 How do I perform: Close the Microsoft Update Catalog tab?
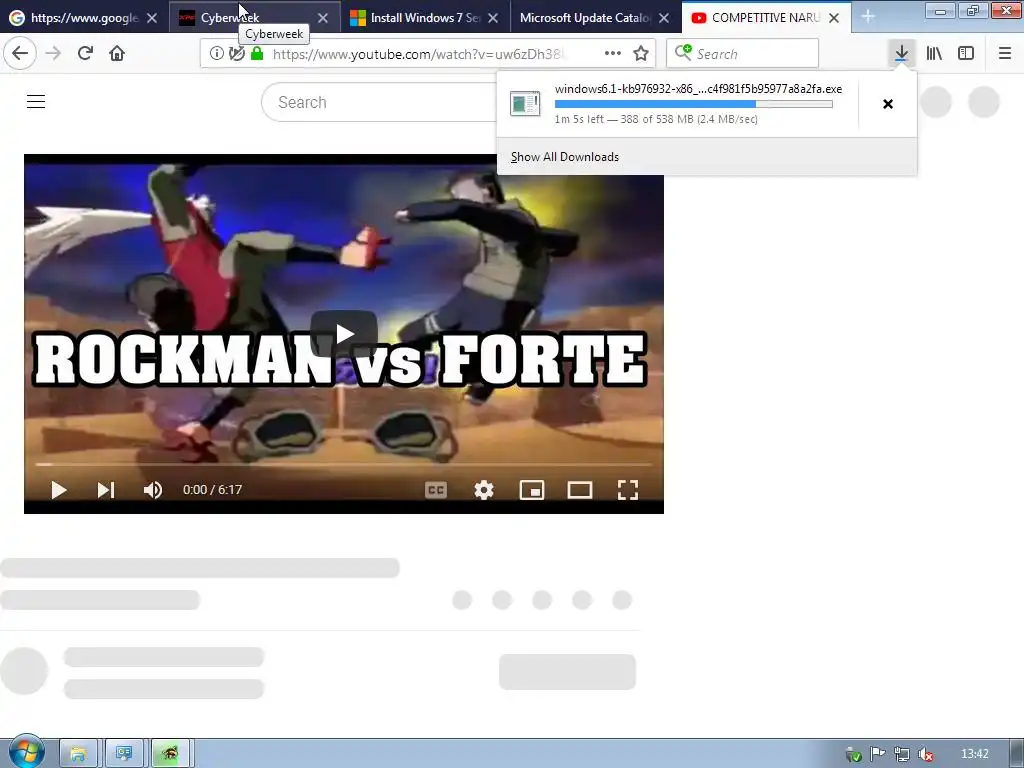[x=664, y=18]
